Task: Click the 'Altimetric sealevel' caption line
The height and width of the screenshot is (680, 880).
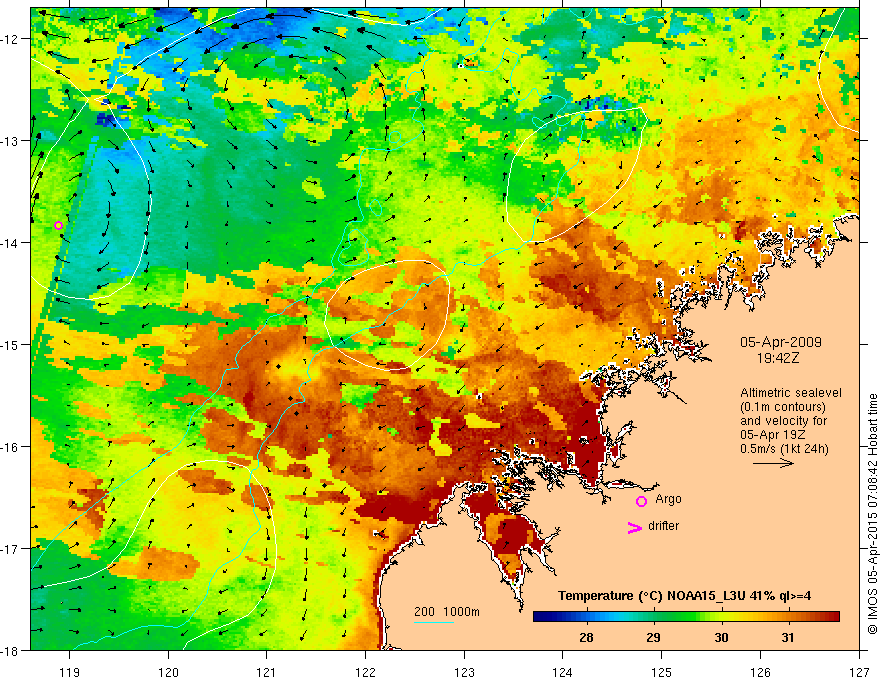Action: (x=791, y=393)
